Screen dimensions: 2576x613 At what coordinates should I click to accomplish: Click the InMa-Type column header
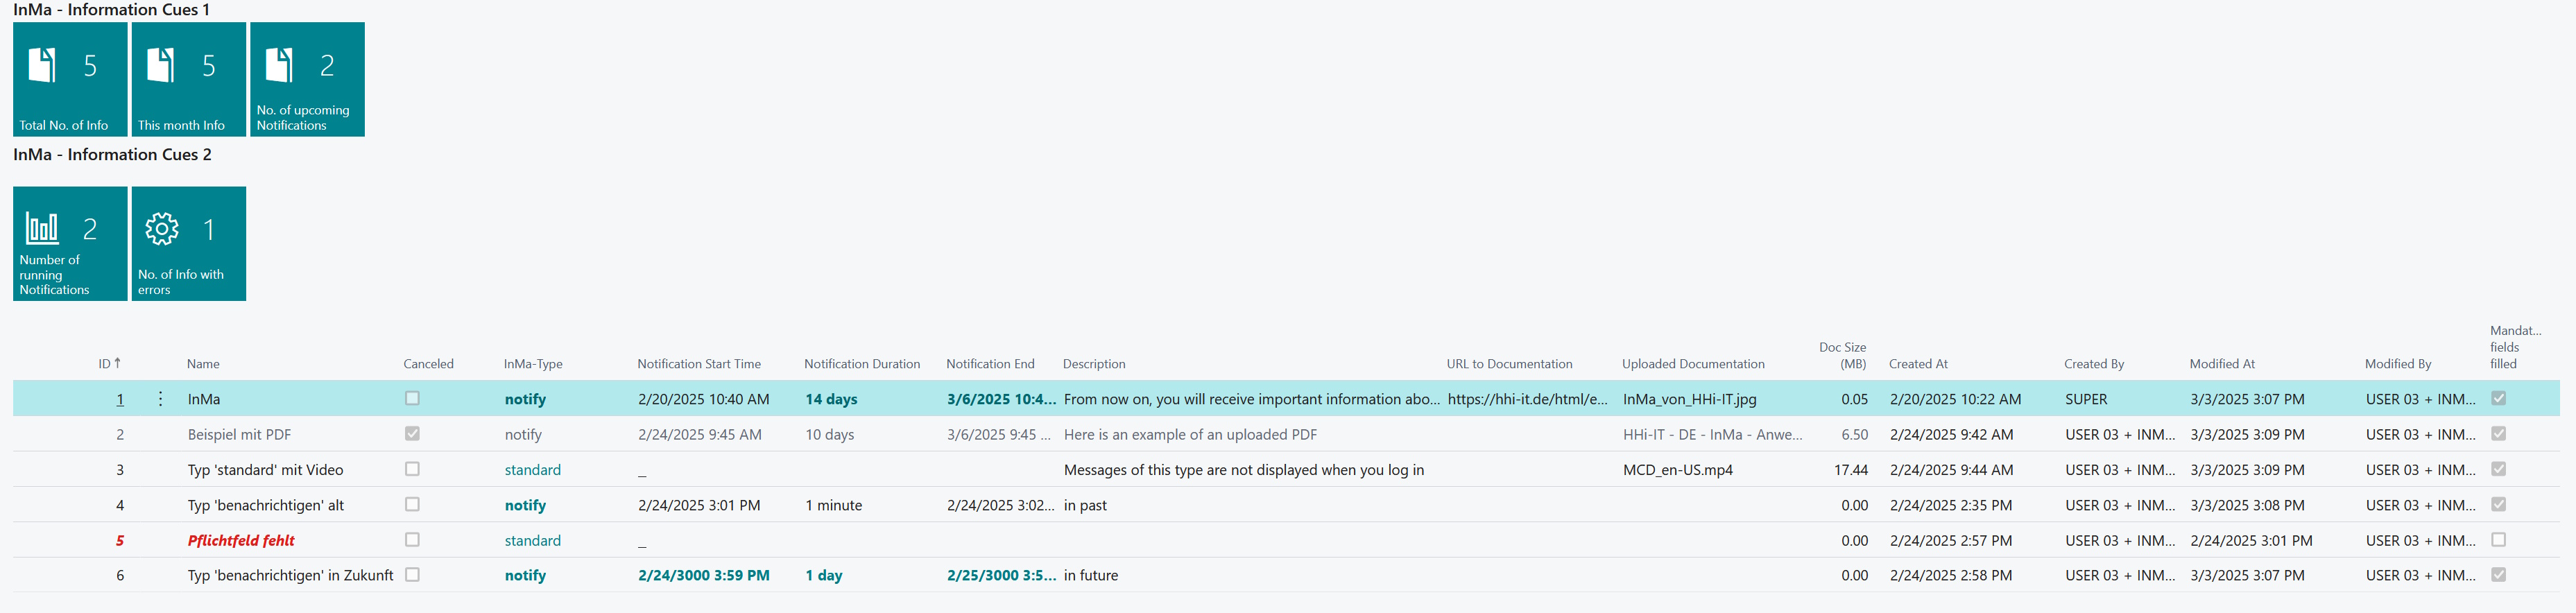532,364
